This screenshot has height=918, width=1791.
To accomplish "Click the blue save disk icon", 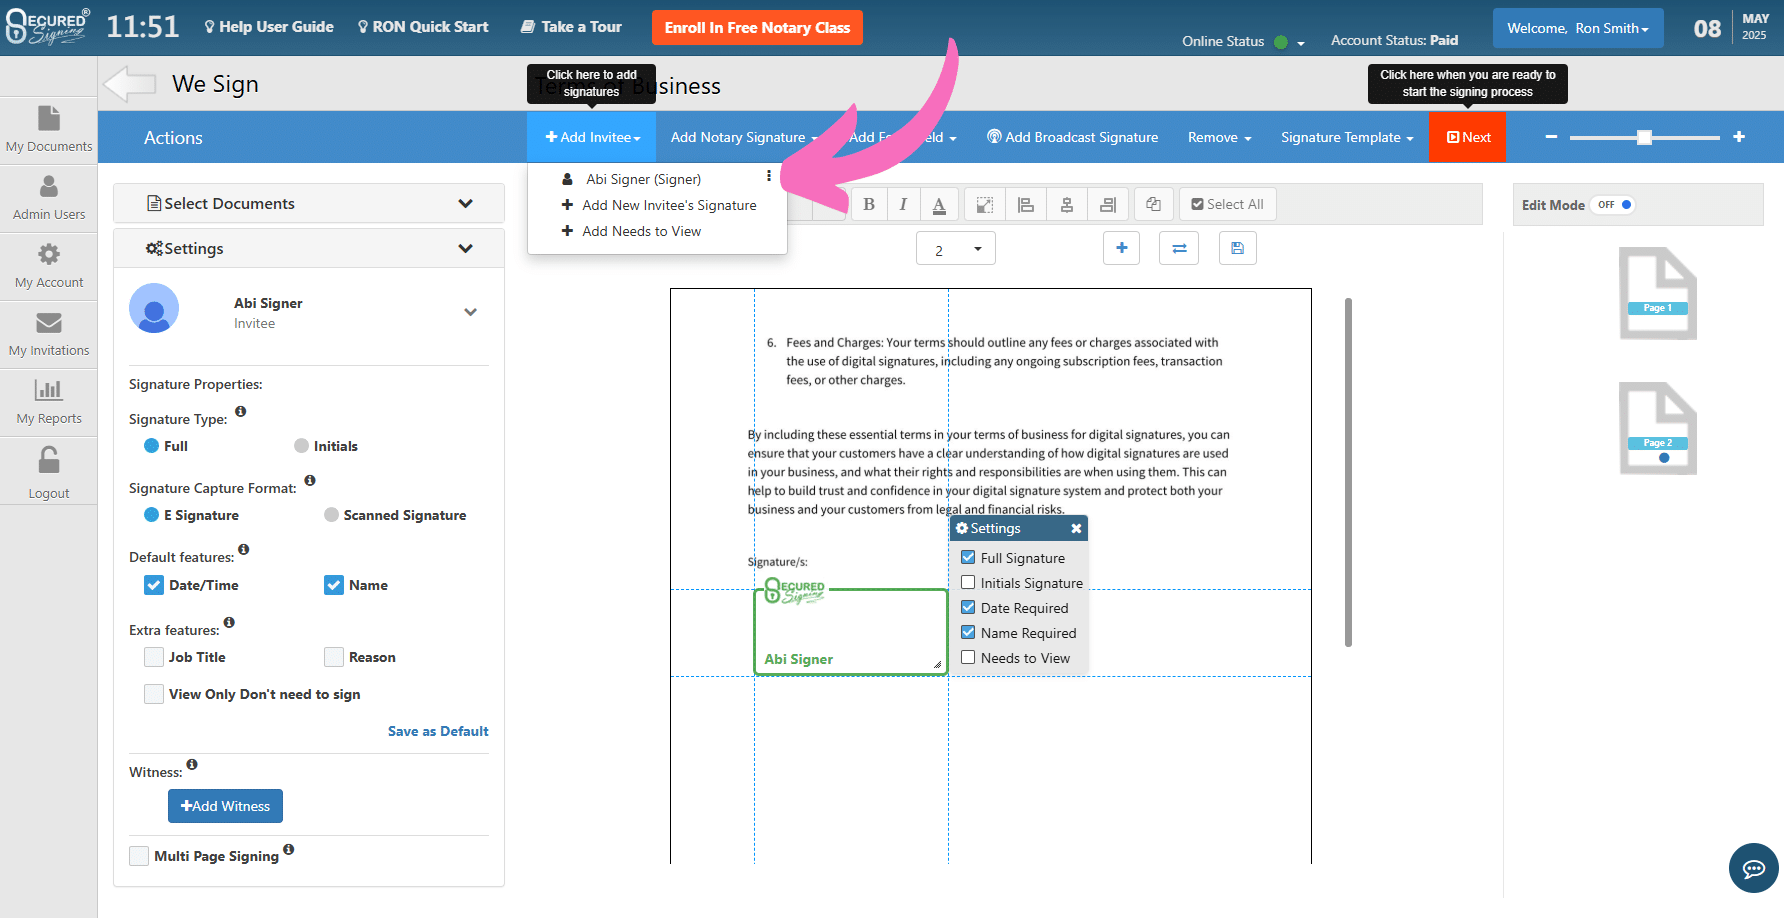I will [1237, 248].
